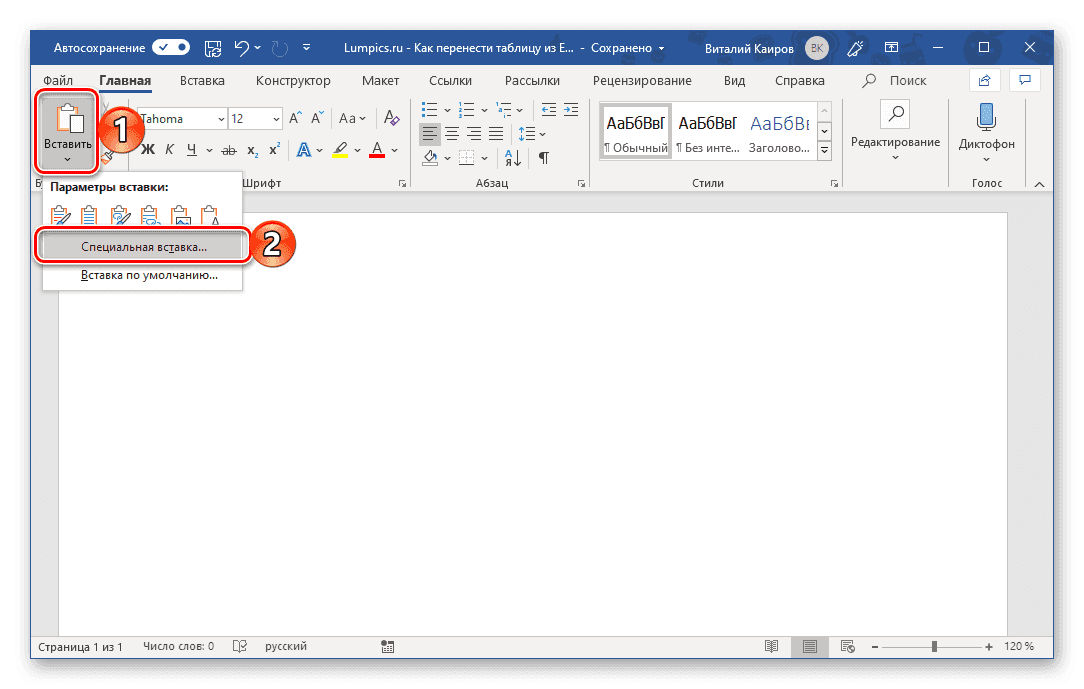Image resolution: width=1084 pixels, height=689 pixels.
Task: Select the text highlight color icon
Action: coord(340,150)
